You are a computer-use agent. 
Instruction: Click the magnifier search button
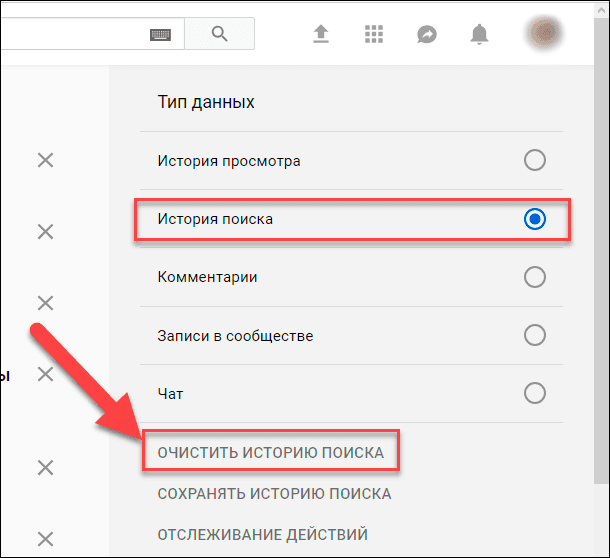pos(219,34)
